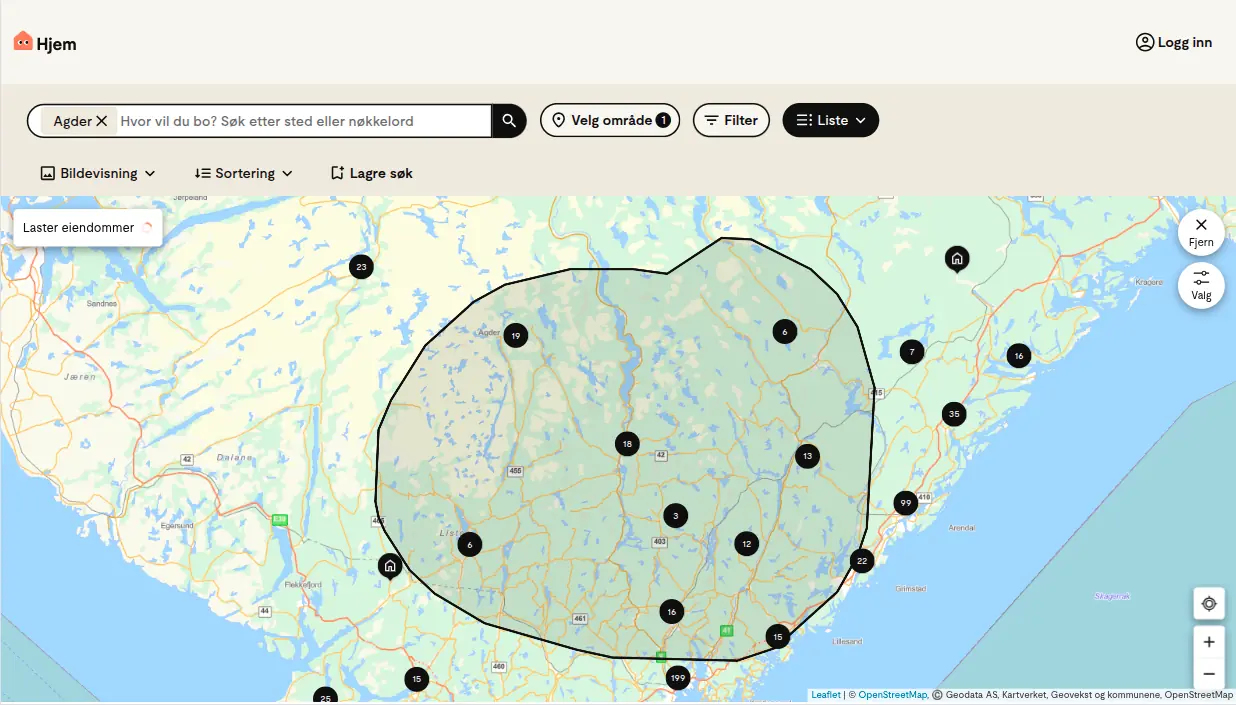Click the Lagre søk option
This screenshot has width=1236, height=705.
(371, 172)
